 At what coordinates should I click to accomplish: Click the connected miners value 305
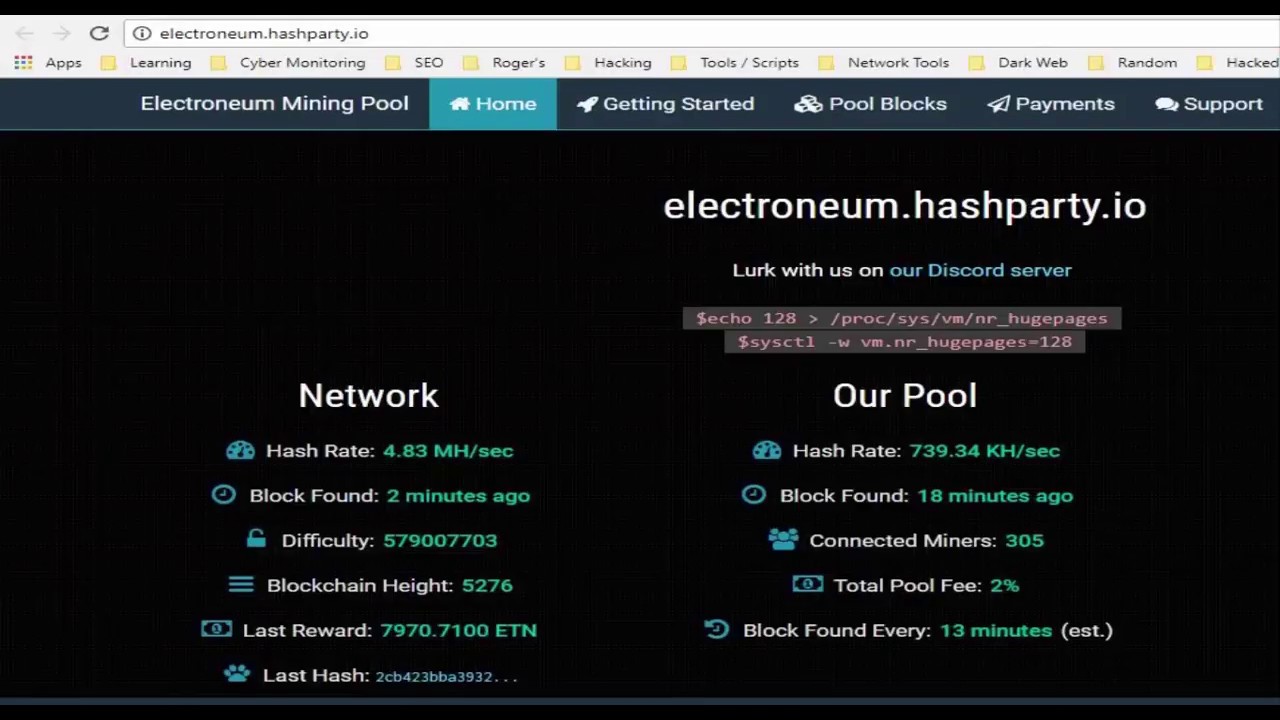coord(1024,540)
